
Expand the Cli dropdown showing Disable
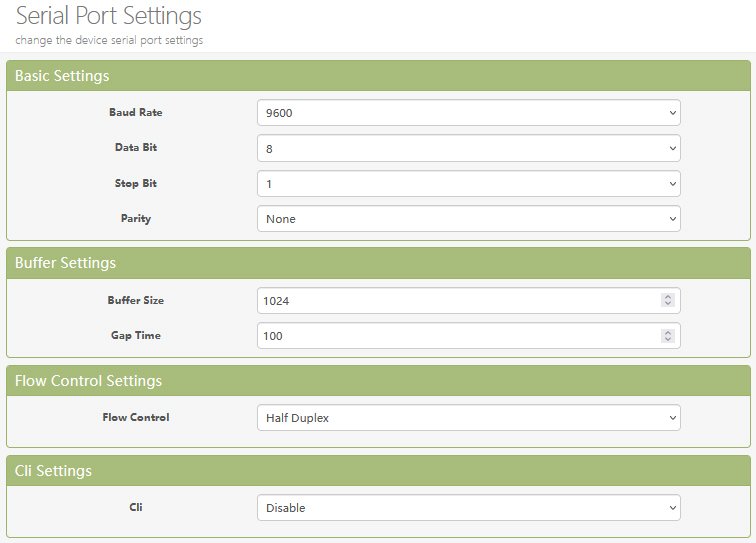click(x=468, y=508)
